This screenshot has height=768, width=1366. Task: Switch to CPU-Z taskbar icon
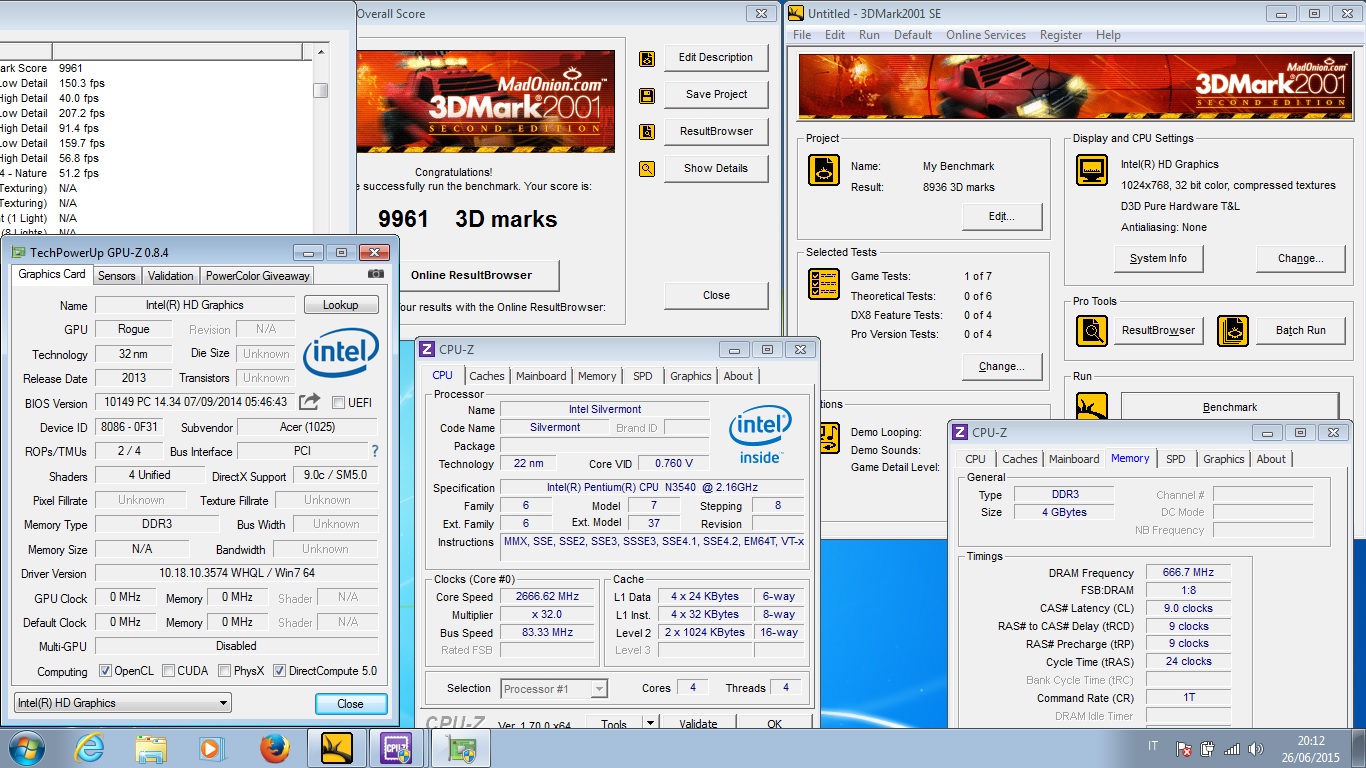point(397,747)
